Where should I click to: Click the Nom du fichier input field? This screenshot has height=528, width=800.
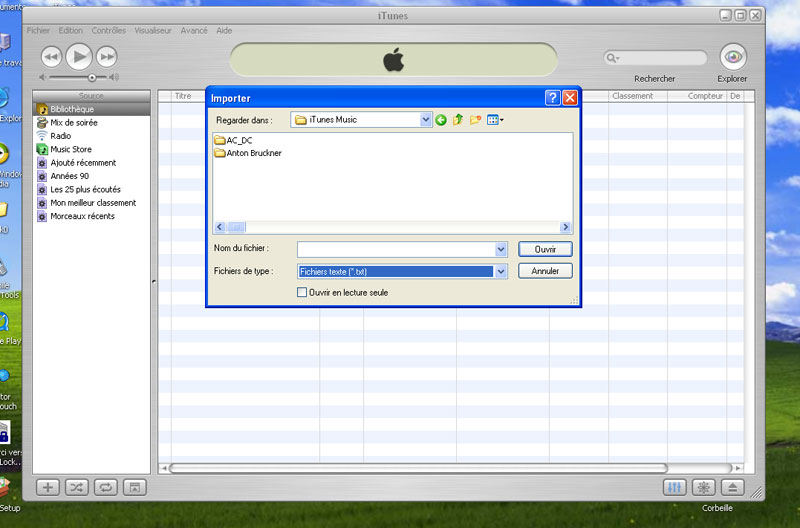pyautogui.click(x=396, y=249)
